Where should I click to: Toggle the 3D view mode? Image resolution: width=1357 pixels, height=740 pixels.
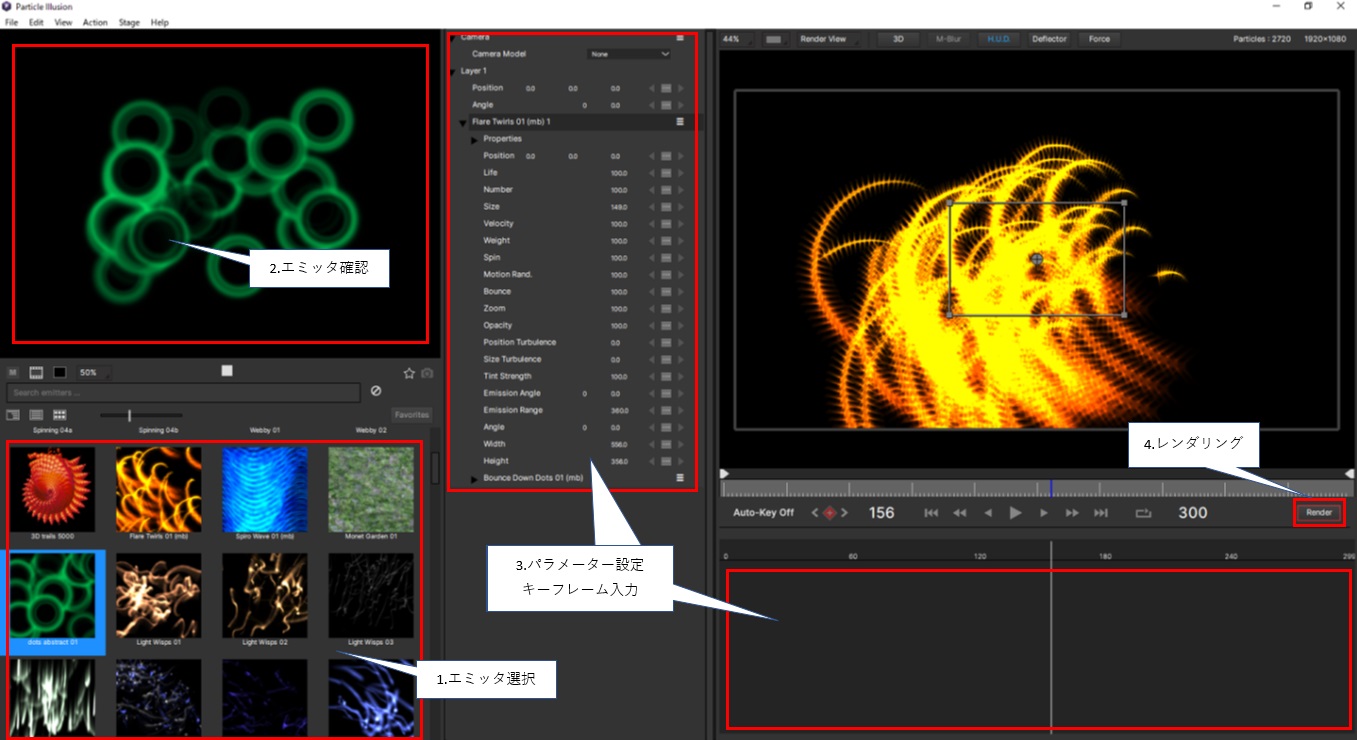pos(898,39)
